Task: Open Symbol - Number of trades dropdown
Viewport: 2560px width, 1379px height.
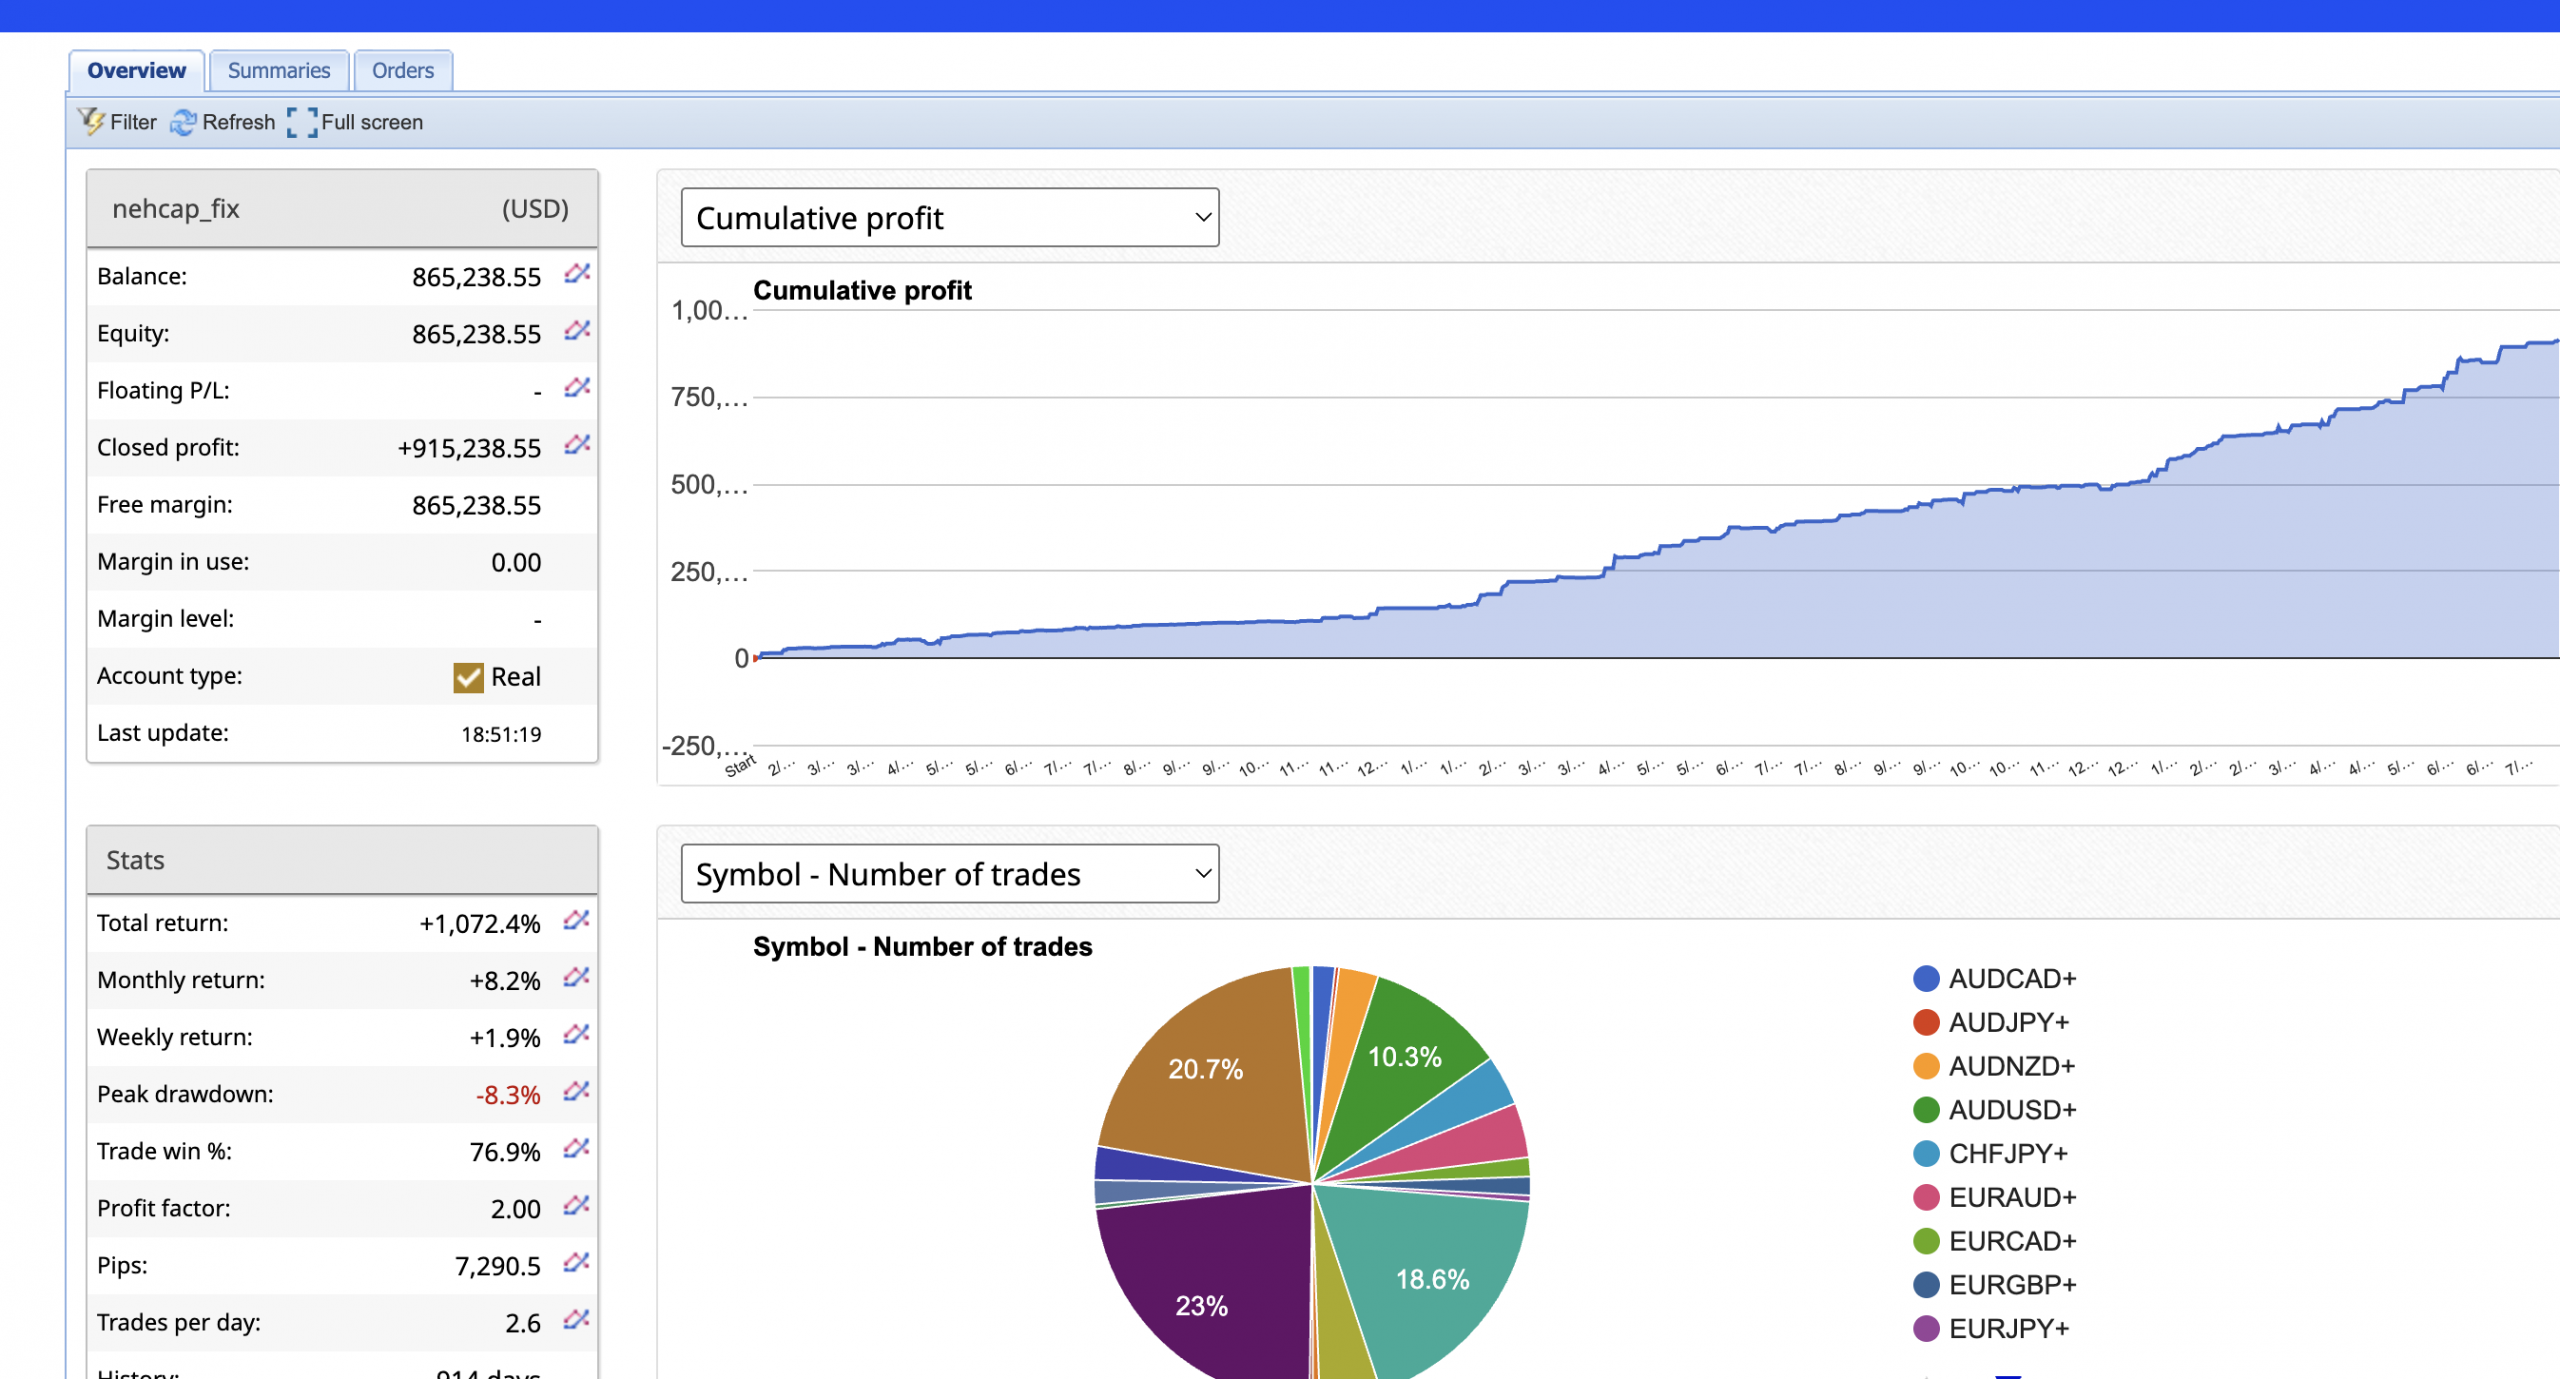Action: (949, 874)
